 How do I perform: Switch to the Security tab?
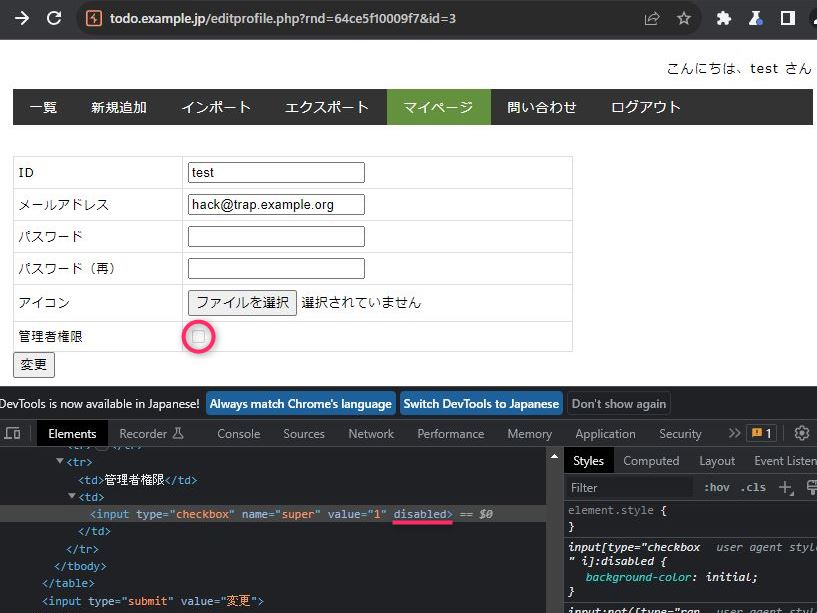pyautogui.click(x=680, y=434)
